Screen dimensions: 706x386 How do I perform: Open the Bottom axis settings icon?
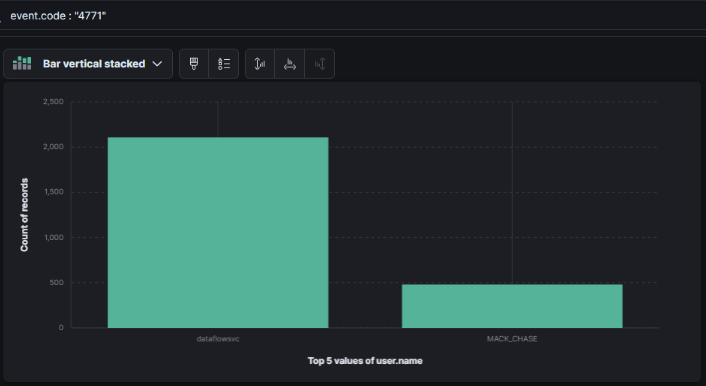(x=290, y=64)
